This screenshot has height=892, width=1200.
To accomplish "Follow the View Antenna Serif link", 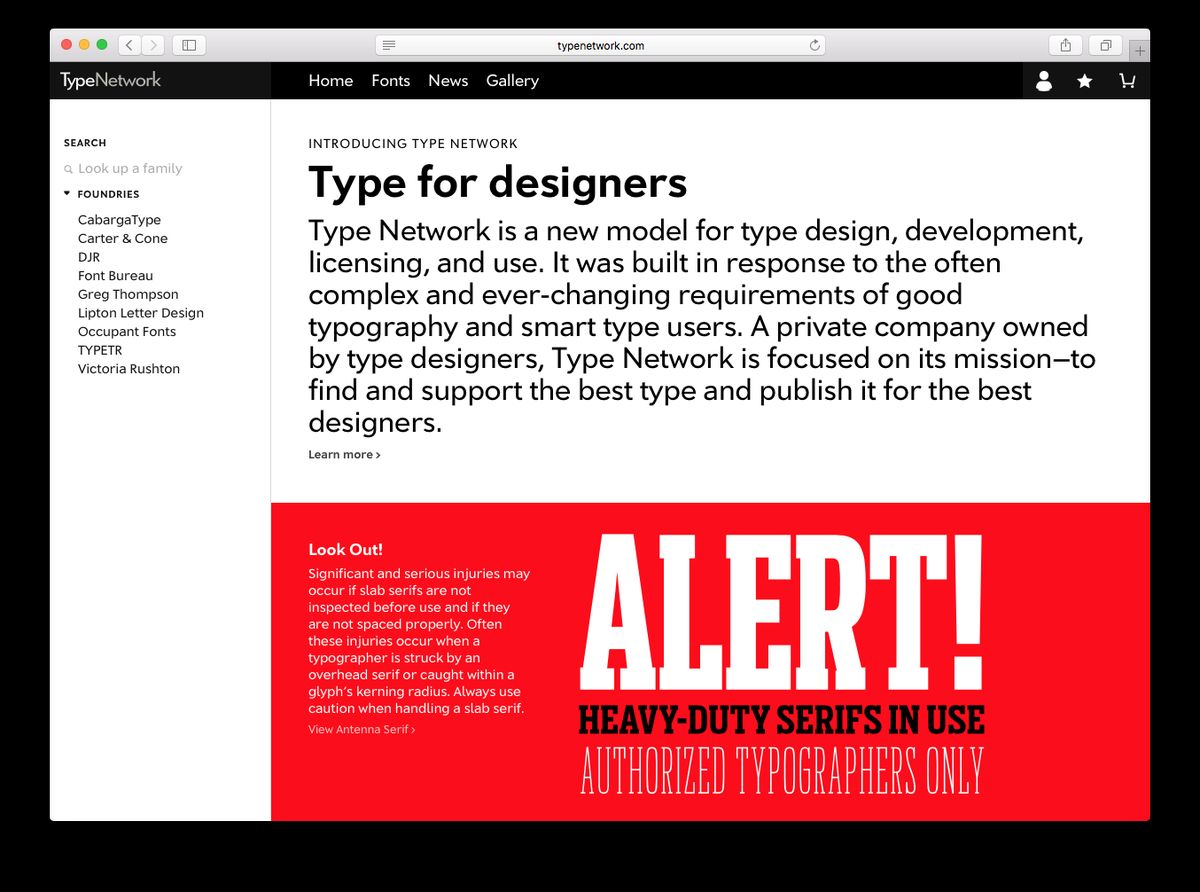I will (361, 730).
